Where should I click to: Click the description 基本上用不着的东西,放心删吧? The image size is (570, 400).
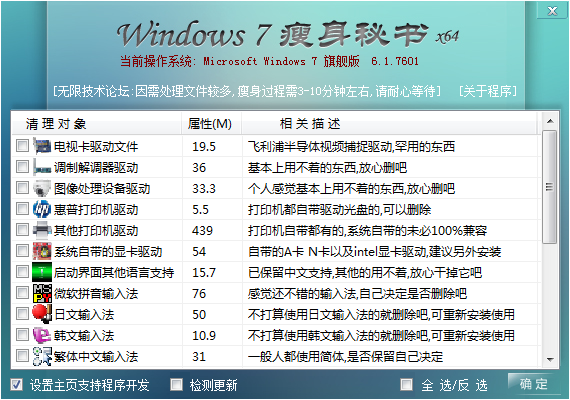pyautogui.click(x=327, y=168)
